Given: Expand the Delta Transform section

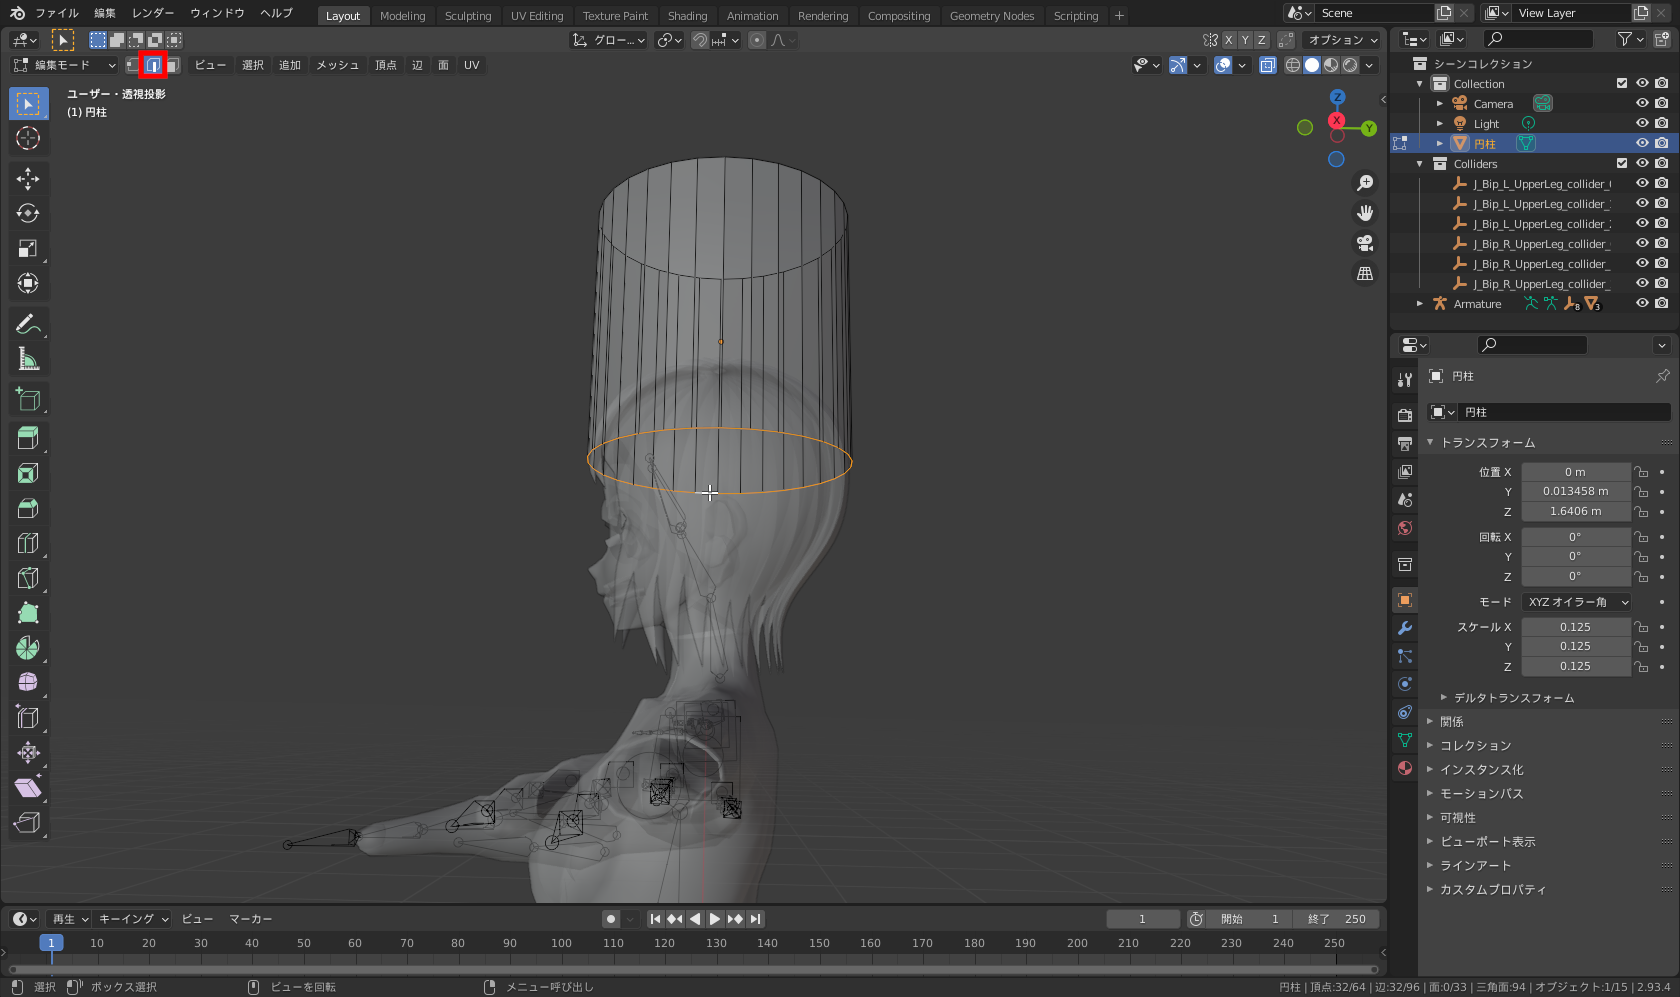Looking at the screenshot, I should click(1513, 698).
